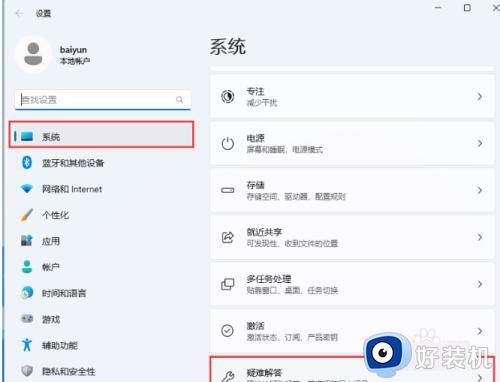
Task: Click the apps grid icon
Action: coord(27,240)
